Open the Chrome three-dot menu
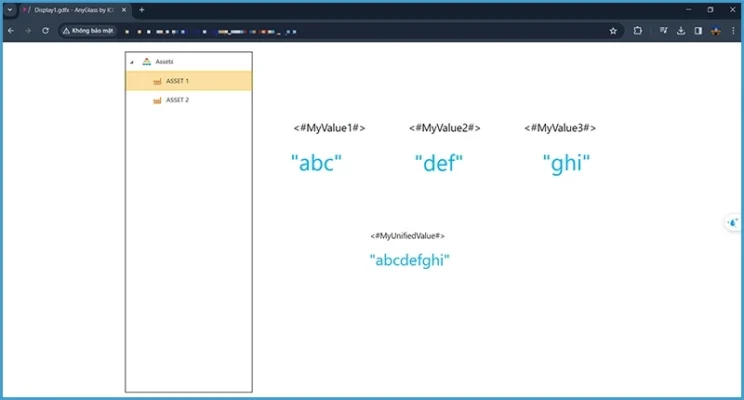 pyautogui.click(x=732, y=30)
